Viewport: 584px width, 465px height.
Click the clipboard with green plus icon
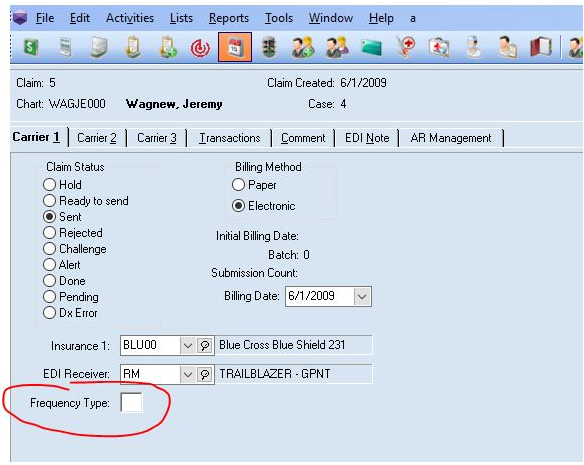[168, 47]
